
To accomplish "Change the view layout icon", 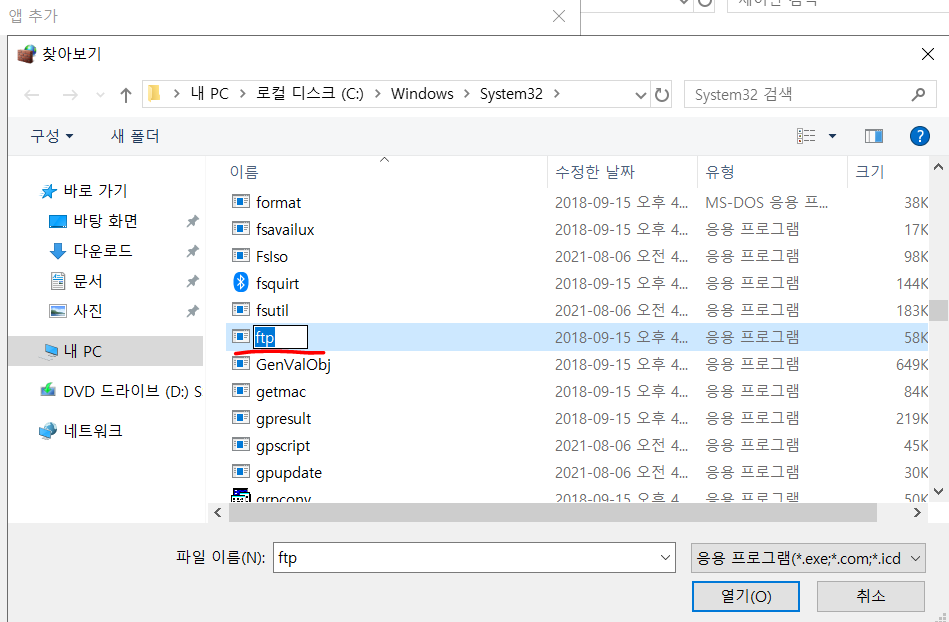I will tap(806, 136).
